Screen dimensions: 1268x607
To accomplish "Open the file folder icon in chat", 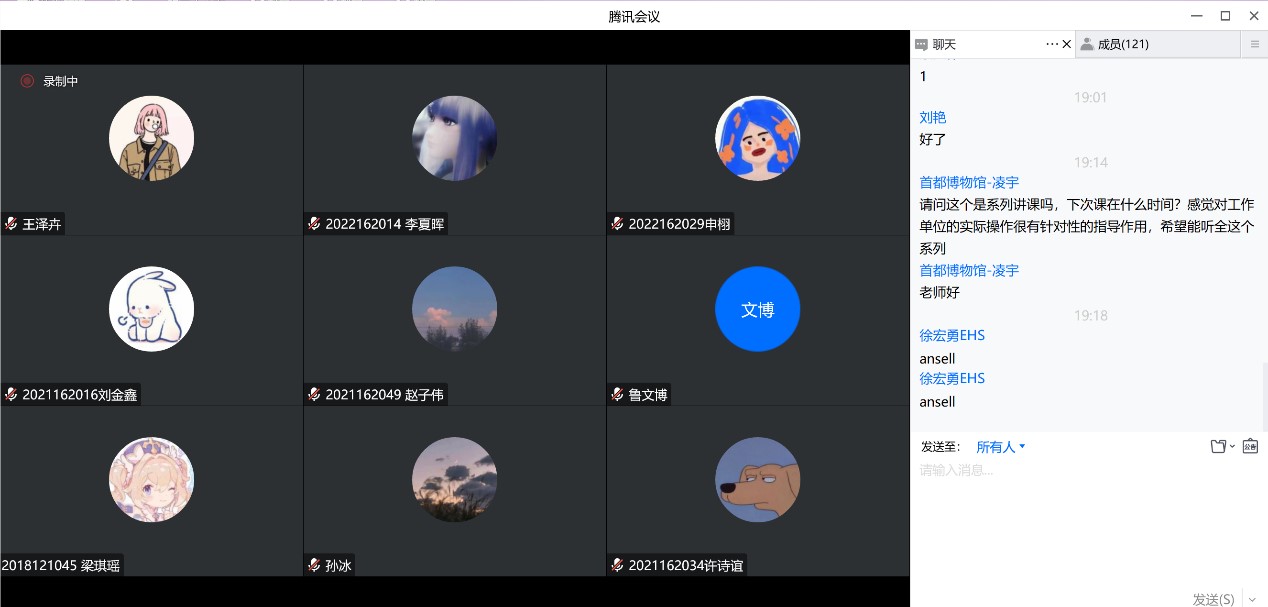I will 1217,447.
